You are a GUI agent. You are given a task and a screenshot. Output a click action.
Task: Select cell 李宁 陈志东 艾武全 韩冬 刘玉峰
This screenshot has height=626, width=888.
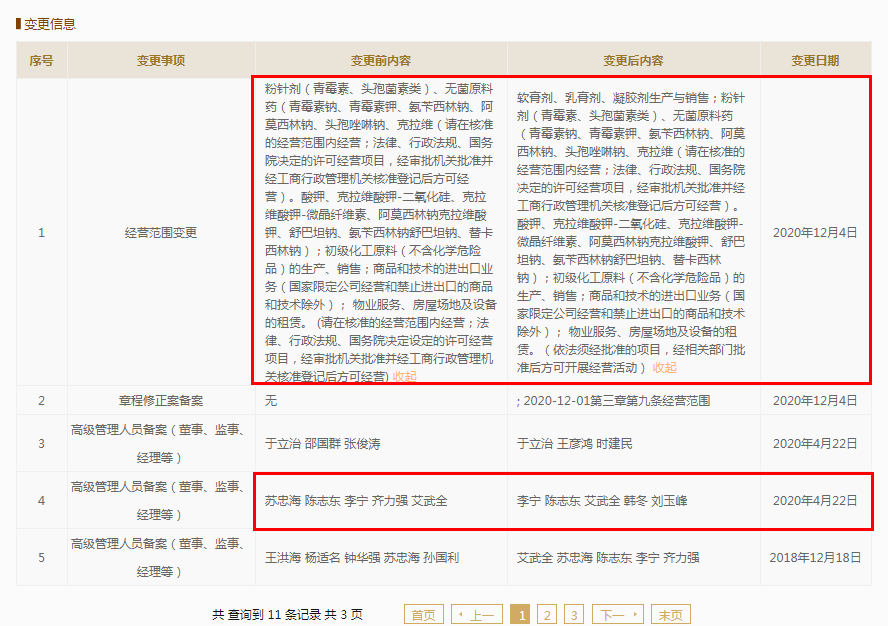[x=633, y=501]
